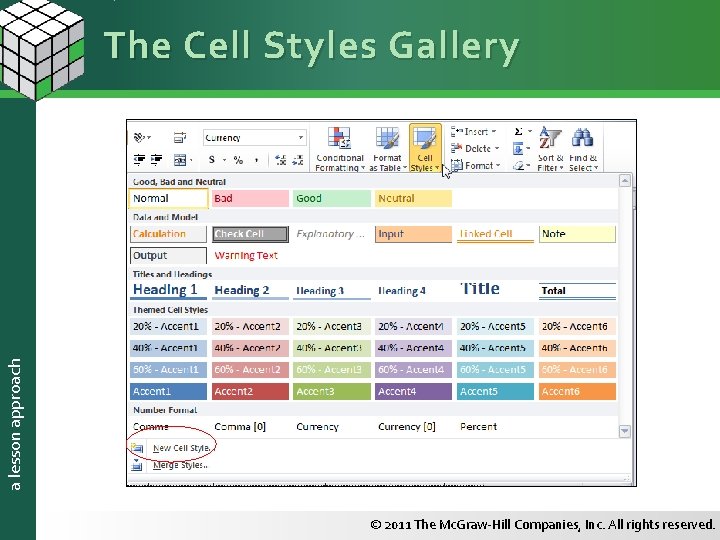720x540 pixels.
Task: Choose New Cell Style menu item
Action: click(181, 448)
